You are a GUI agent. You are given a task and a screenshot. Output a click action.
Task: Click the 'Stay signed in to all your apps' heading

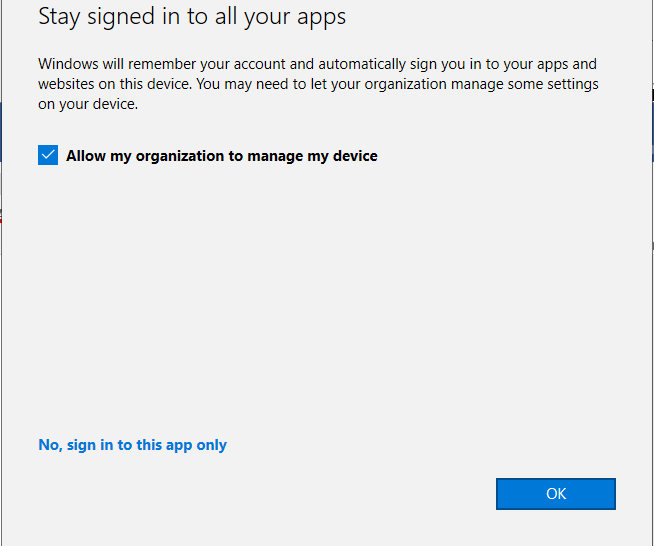click(x=192, y=17)
